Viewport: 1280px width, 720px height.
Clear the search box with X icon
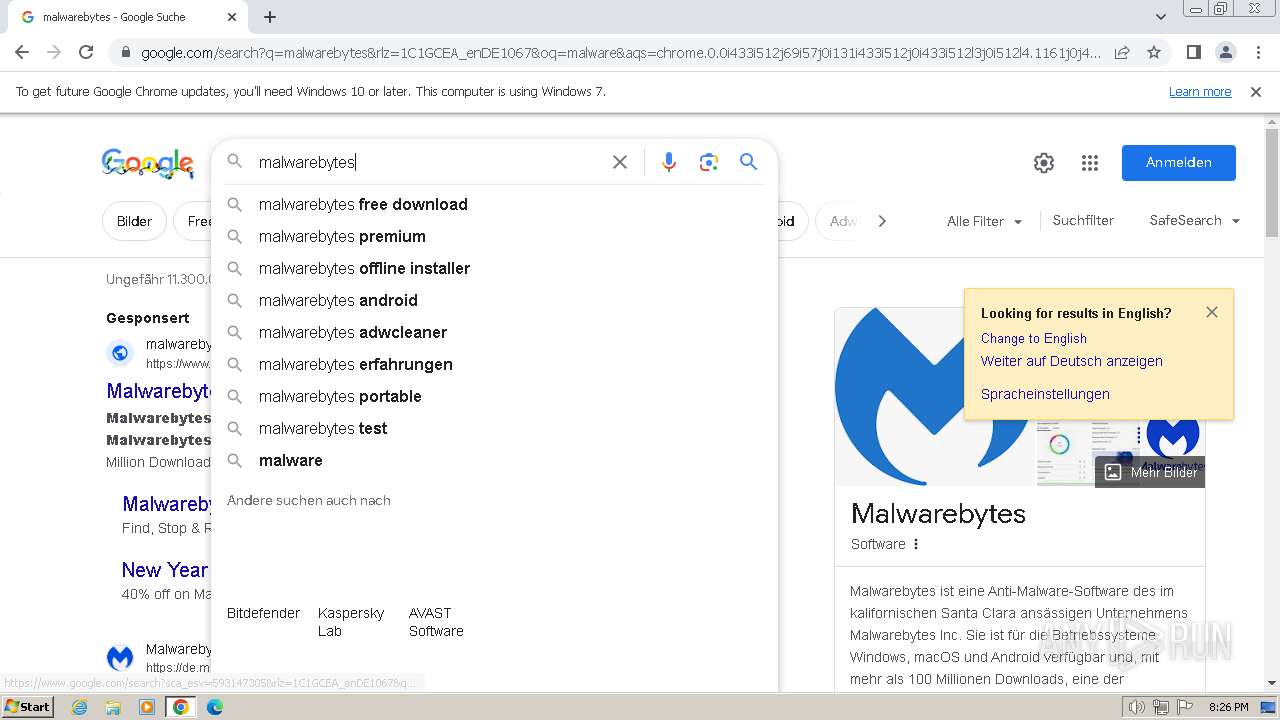pyautogui.click(x=620, y=162)
